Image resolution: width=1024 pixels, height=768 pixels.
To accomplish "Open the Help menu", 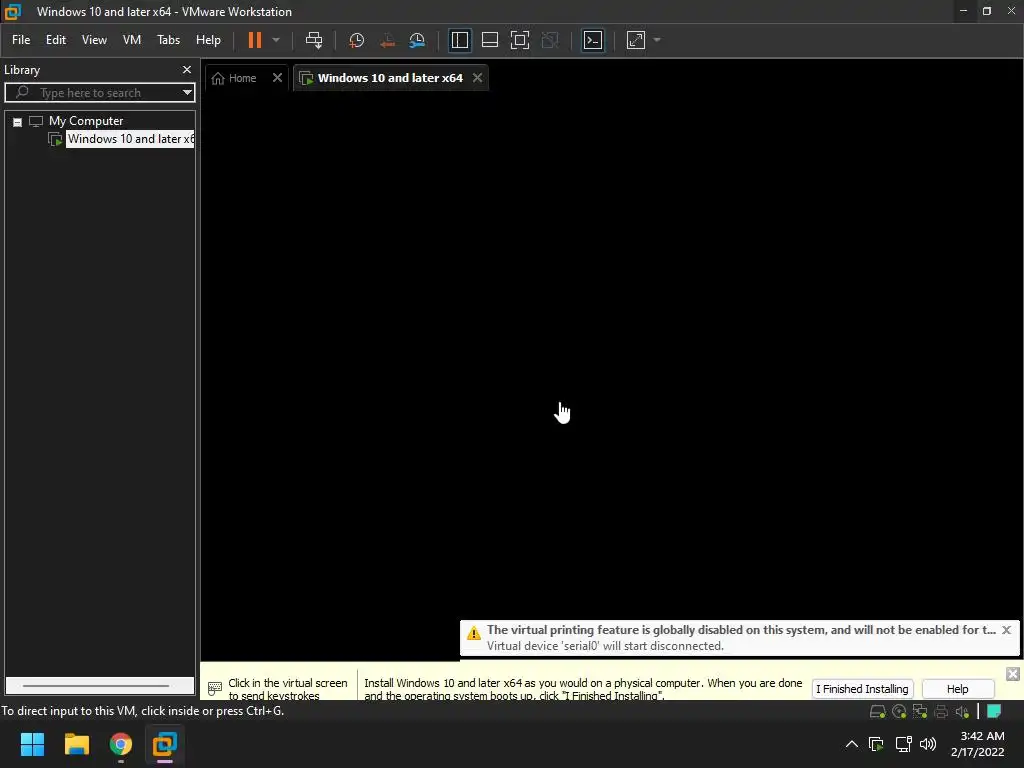I will (x=208, y=40).
